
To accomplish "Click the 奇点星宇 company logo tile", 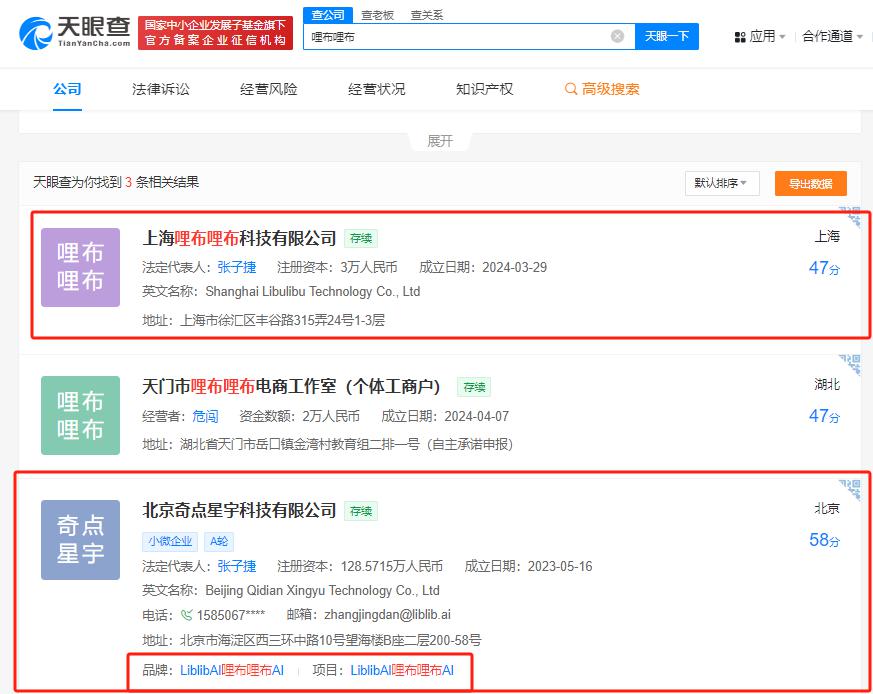I will [80, 540].
